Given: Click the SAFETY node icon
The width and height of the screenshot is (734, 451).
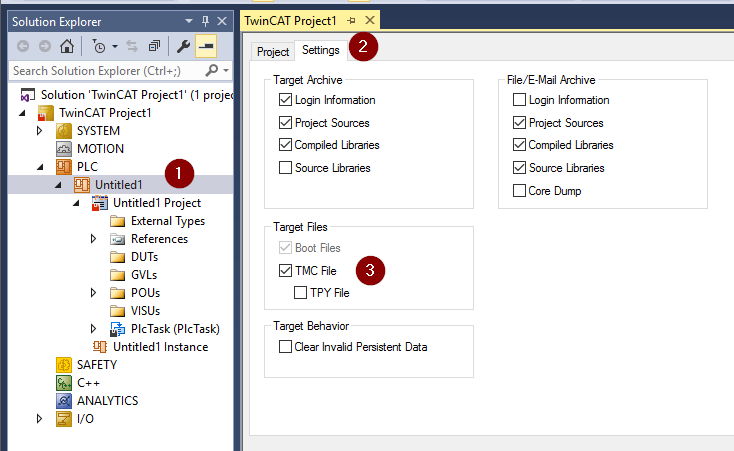Looking at the screenshot, I should click(64, 365).
